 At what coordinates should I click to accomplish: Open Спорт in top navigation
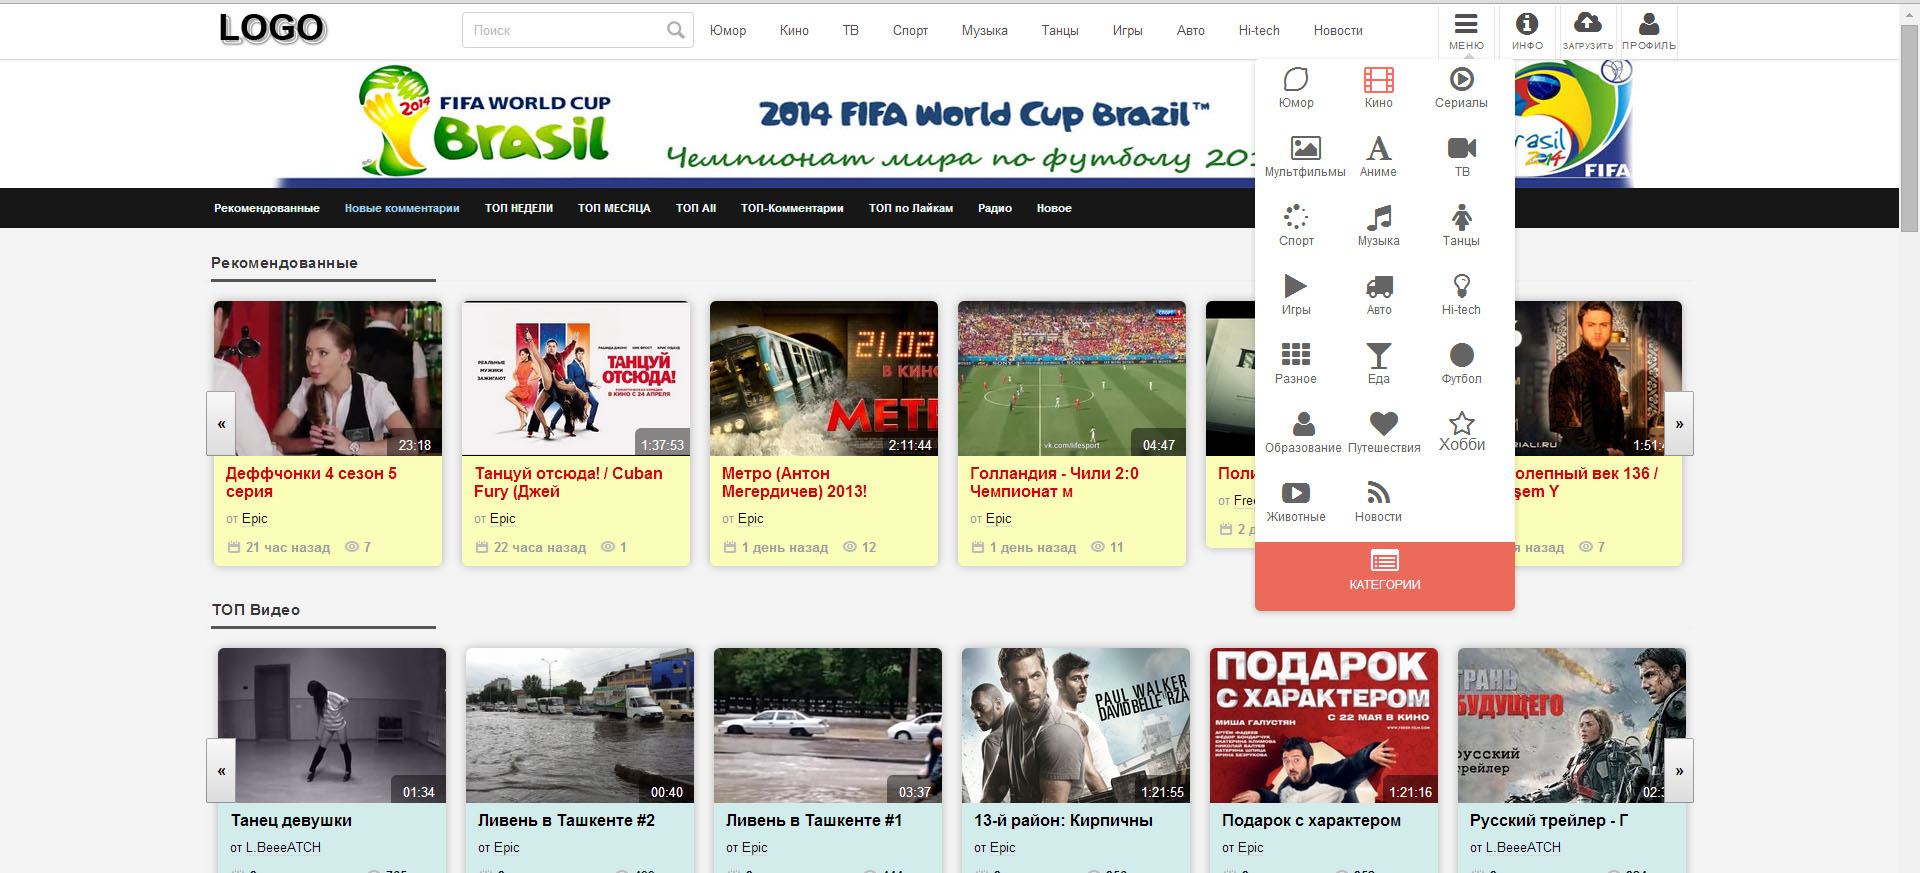pos(910,30)
